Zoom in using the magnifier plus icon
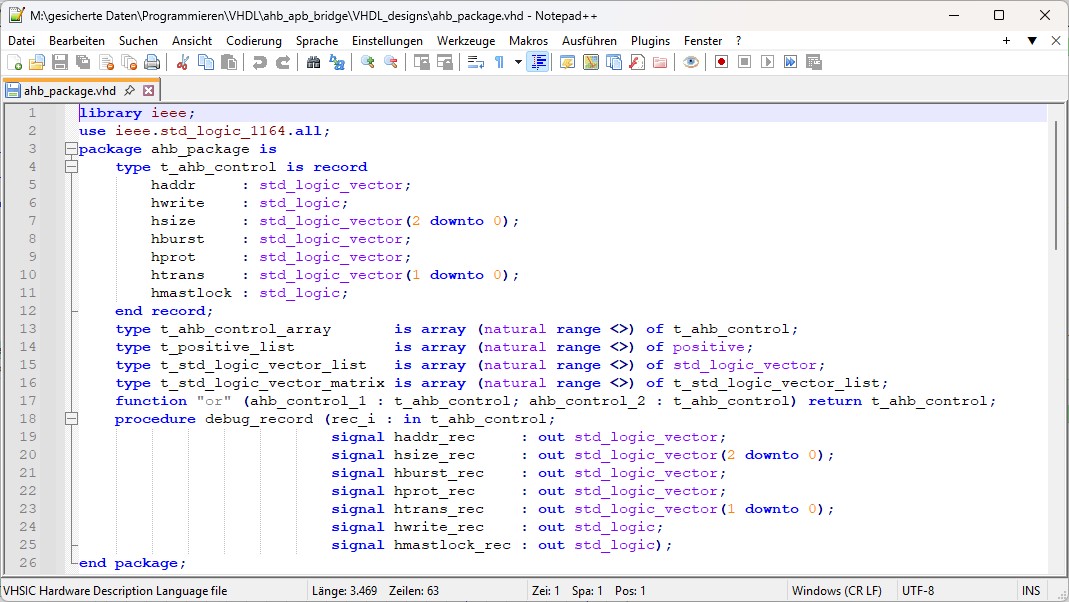The width and height of the screenshot is (1069, 602). click(368, 62)
